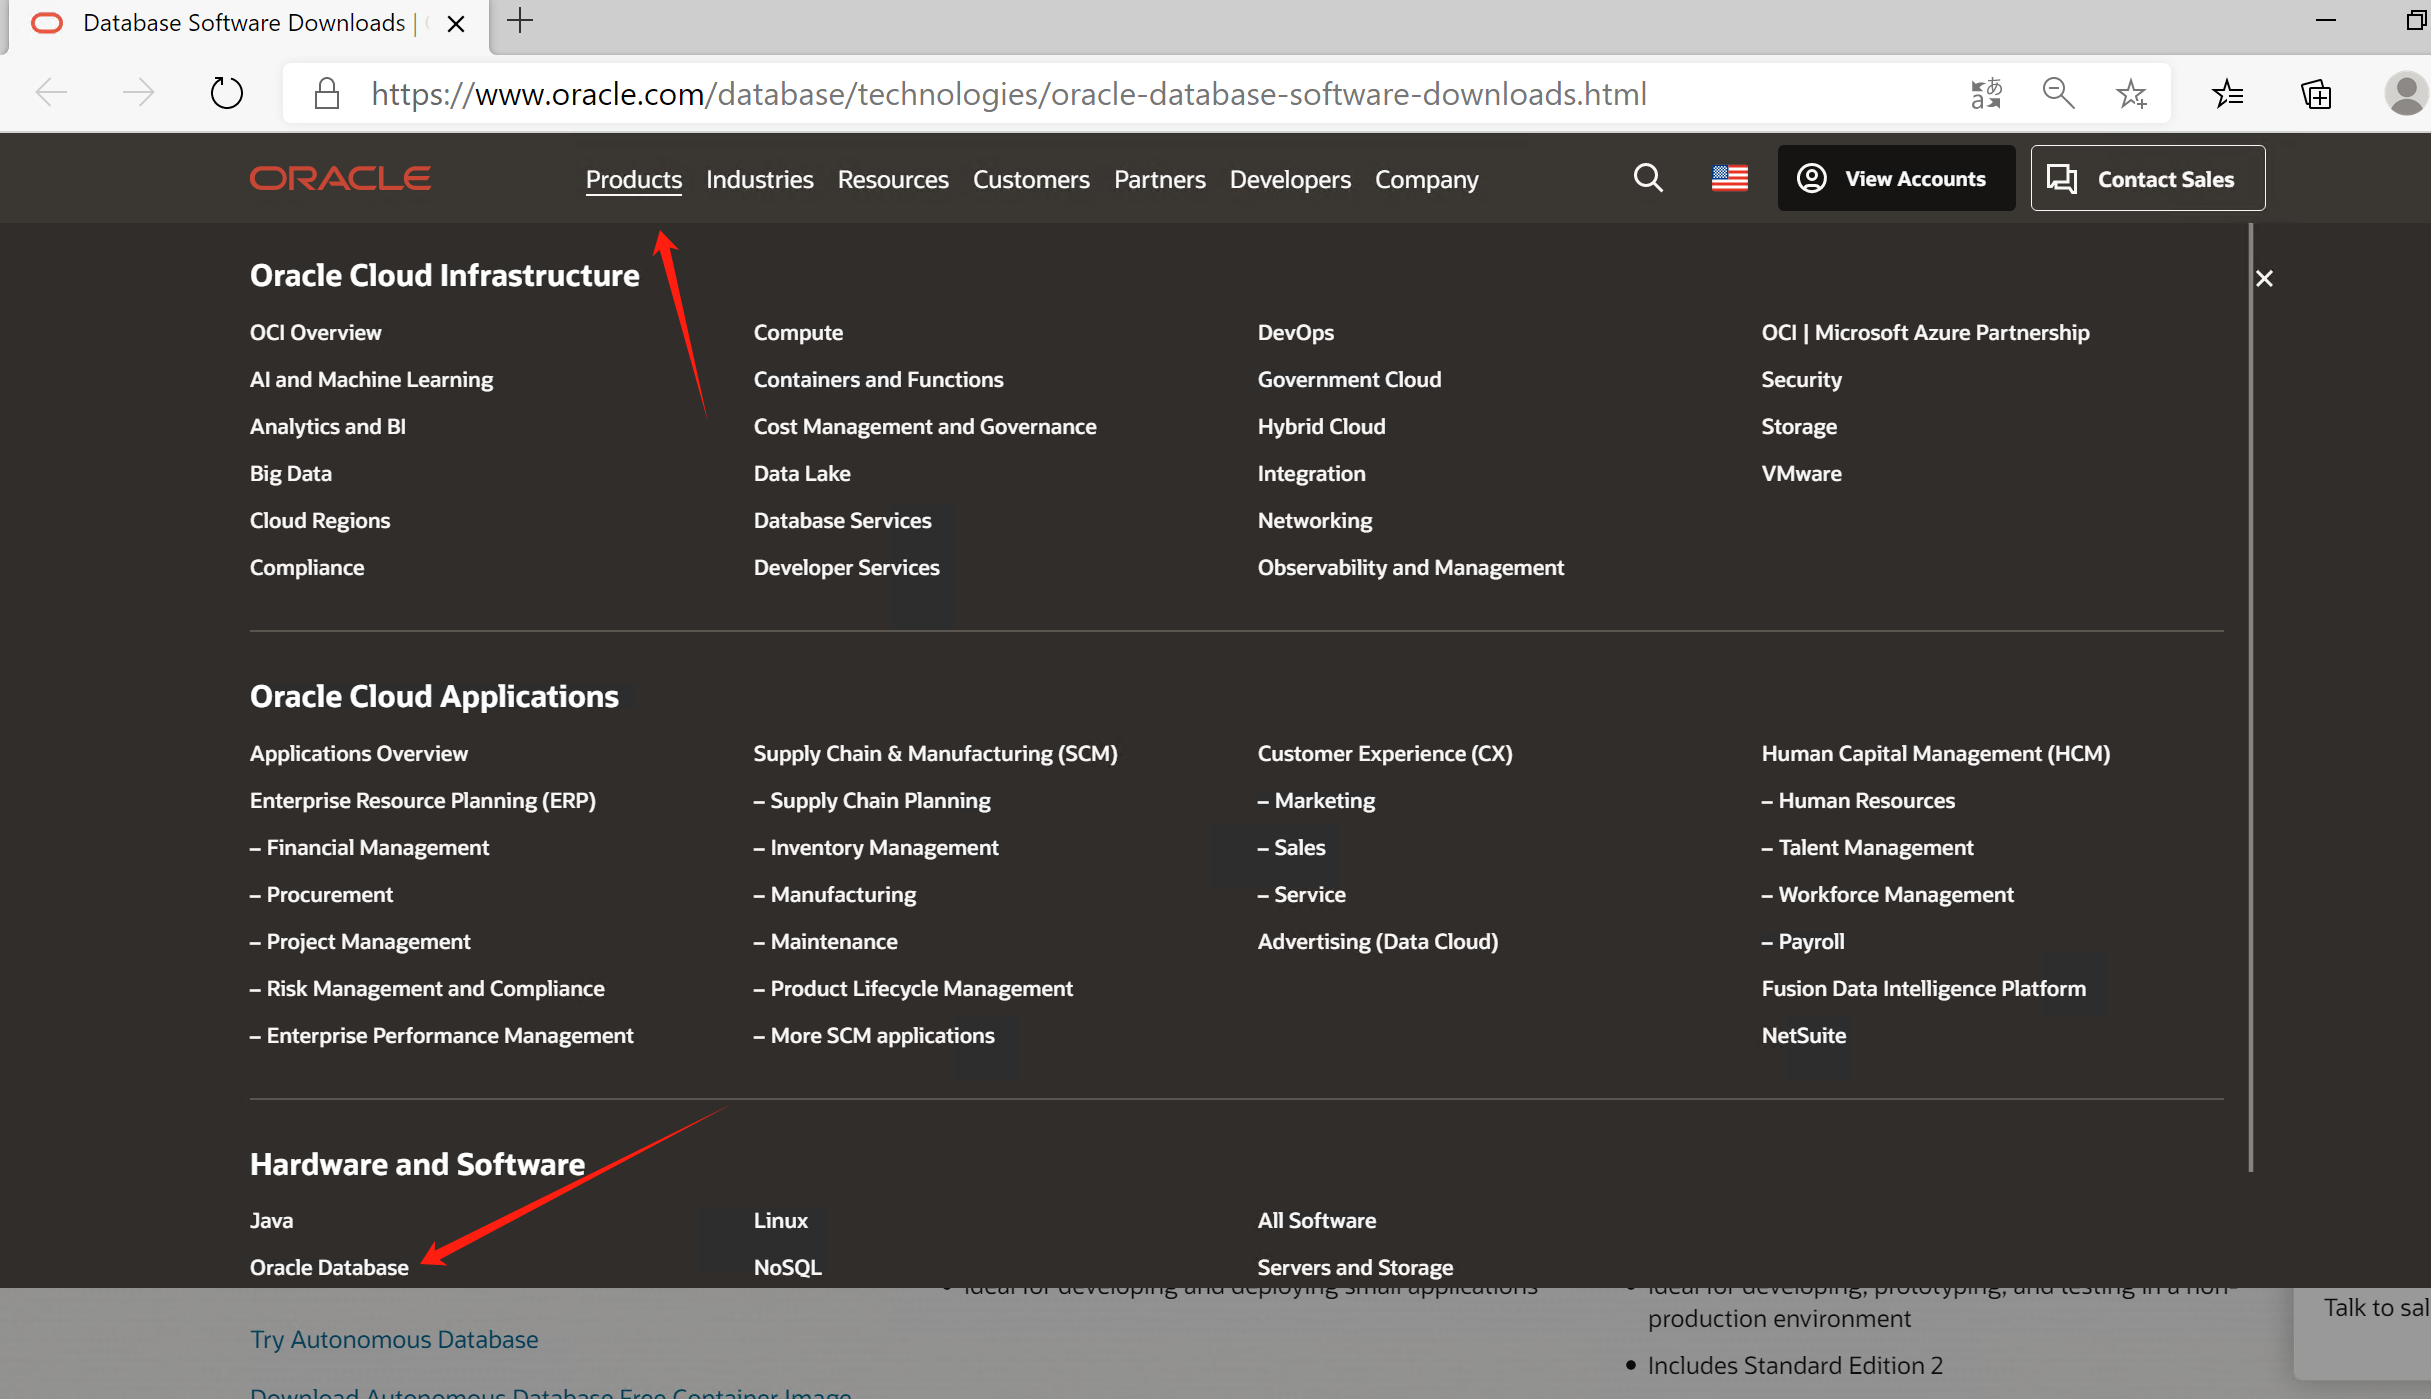Open Java under Hardware and Software

coord(271,1220)
